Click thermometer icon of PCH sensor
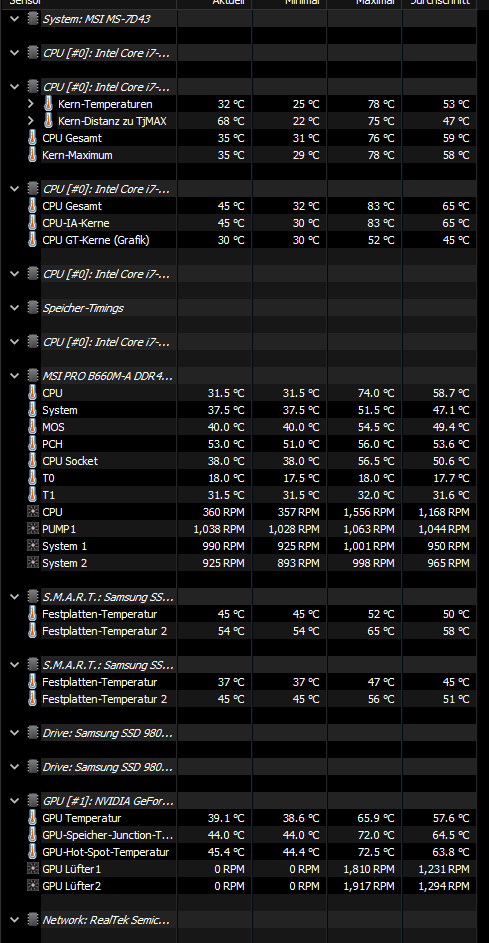This screenshot has width=489, height=943. tap(32, 444)
